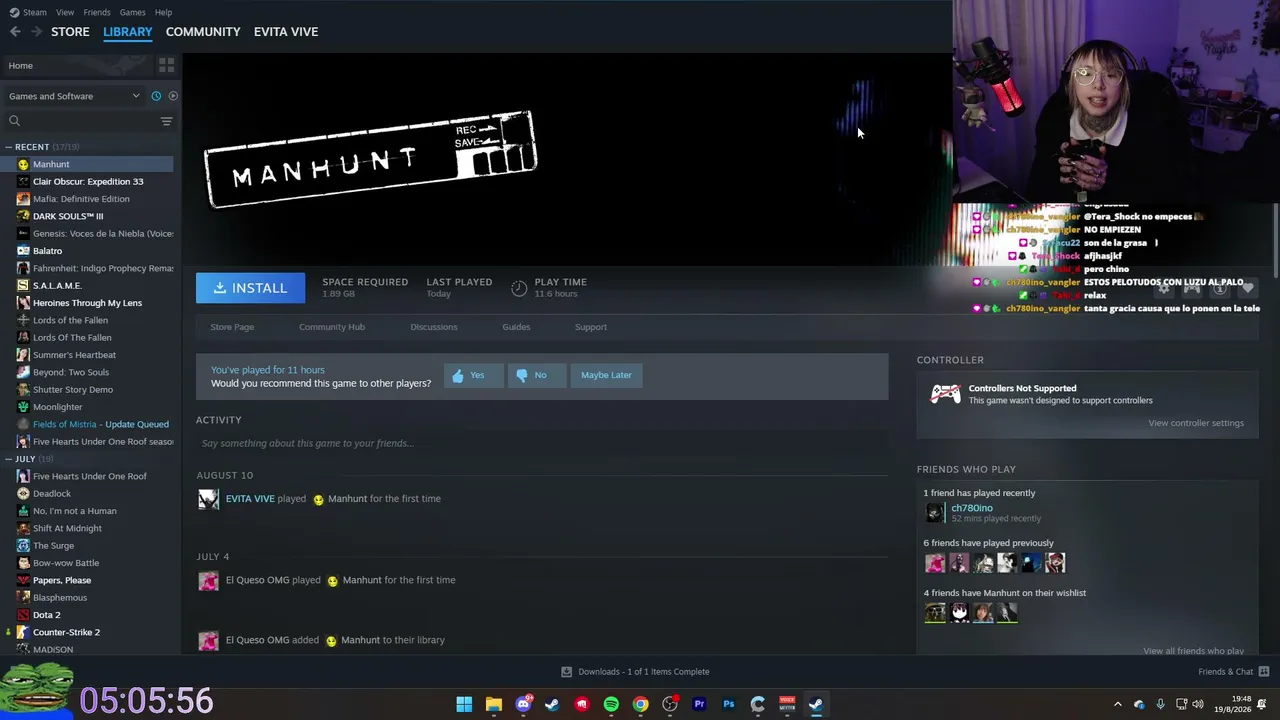Click the microphone tray icon
This screenshot has width=1280, height=720.
click(x=1160, y=704)
